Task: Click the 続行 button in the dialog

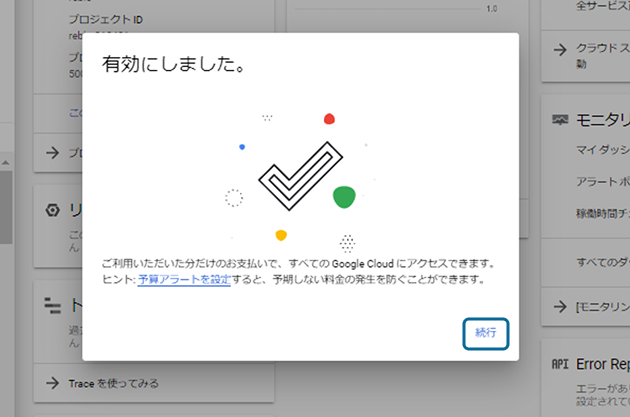Action: [x=486, y=332]
